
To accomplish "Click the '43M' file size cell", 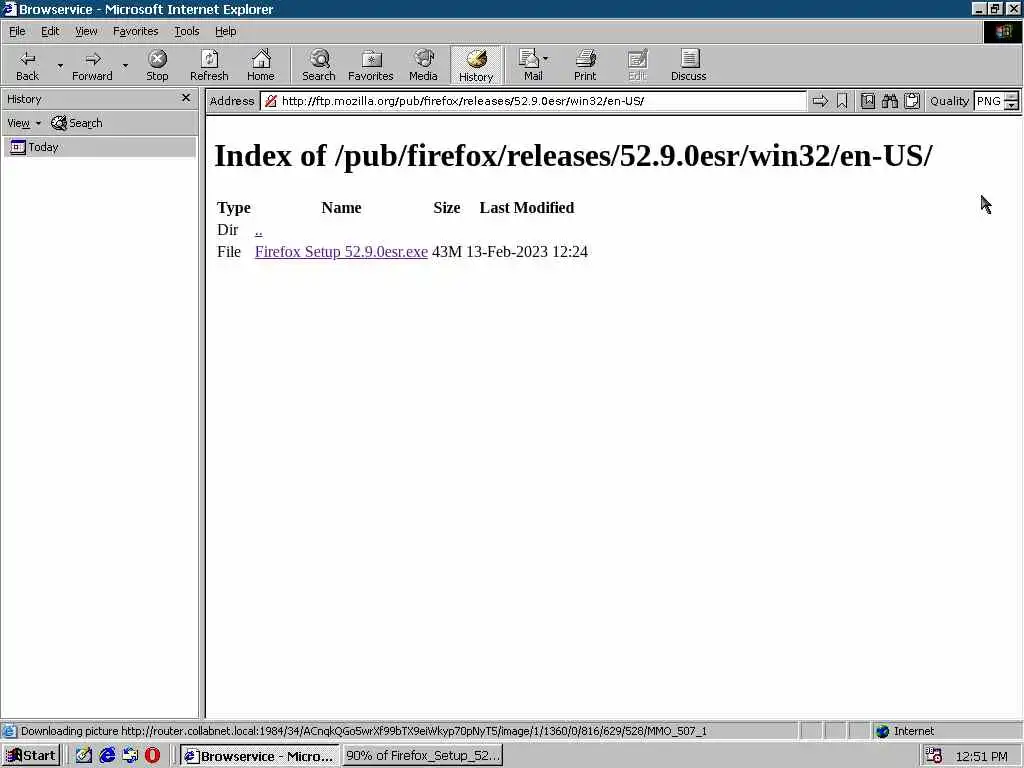I will click(x=447, y=251).
